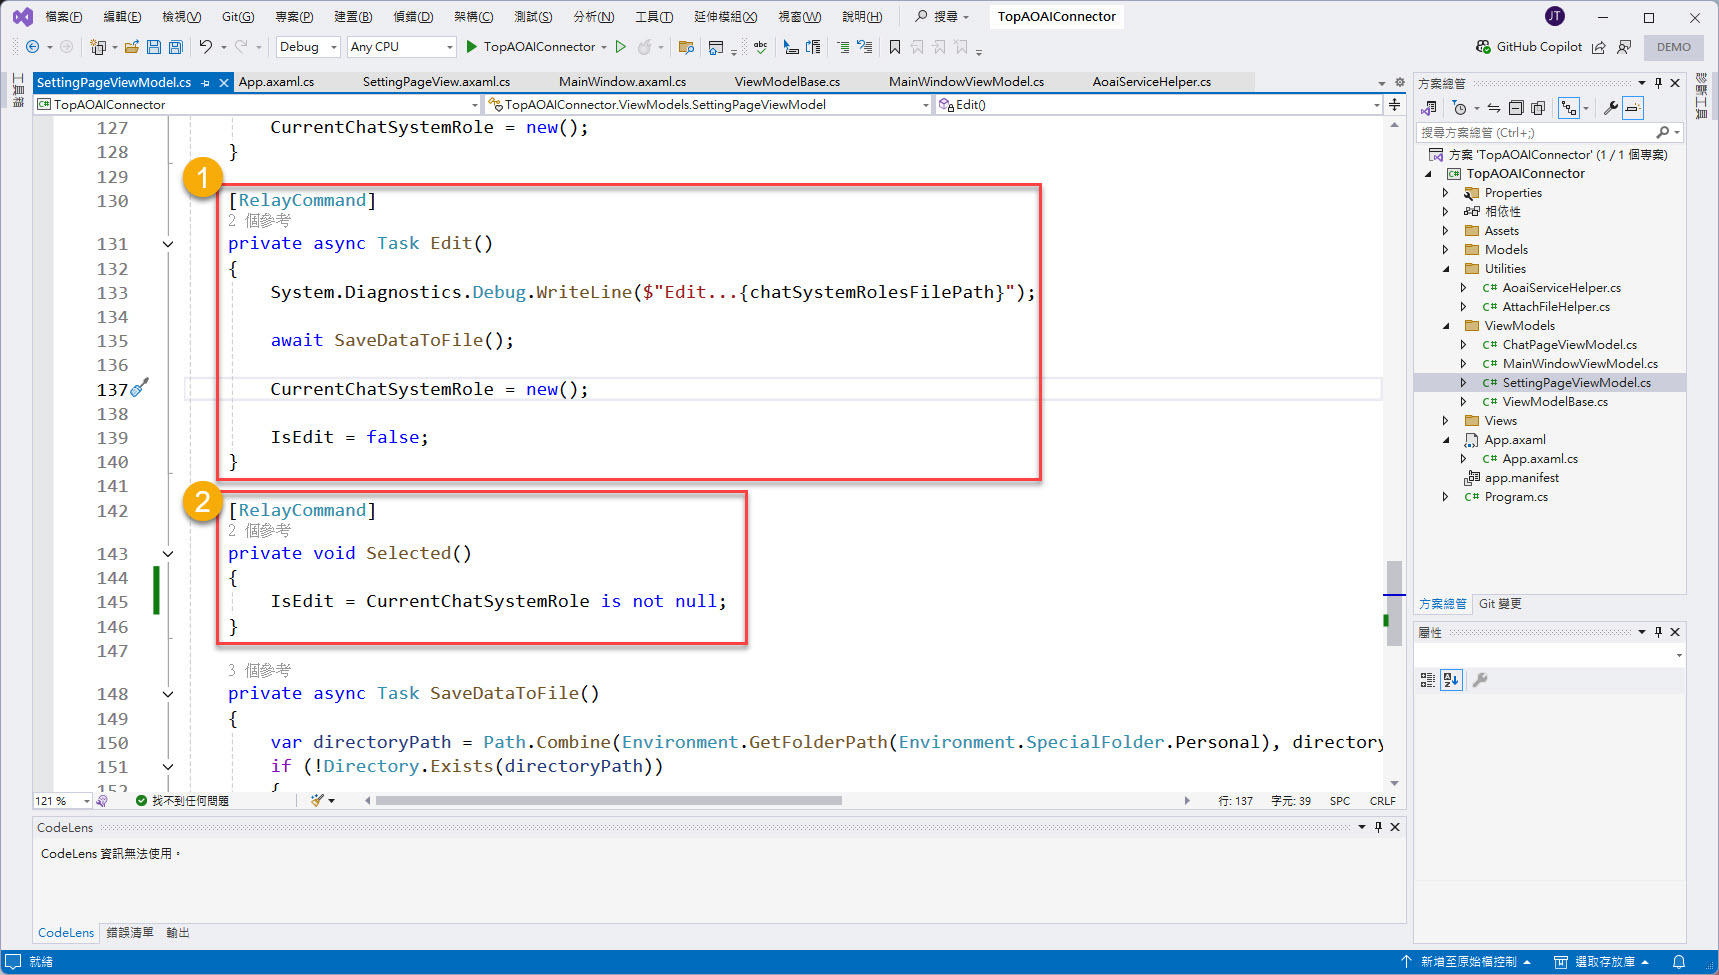
Task: Switch to the 輸出 output tab
Action: tap(178, 932)
